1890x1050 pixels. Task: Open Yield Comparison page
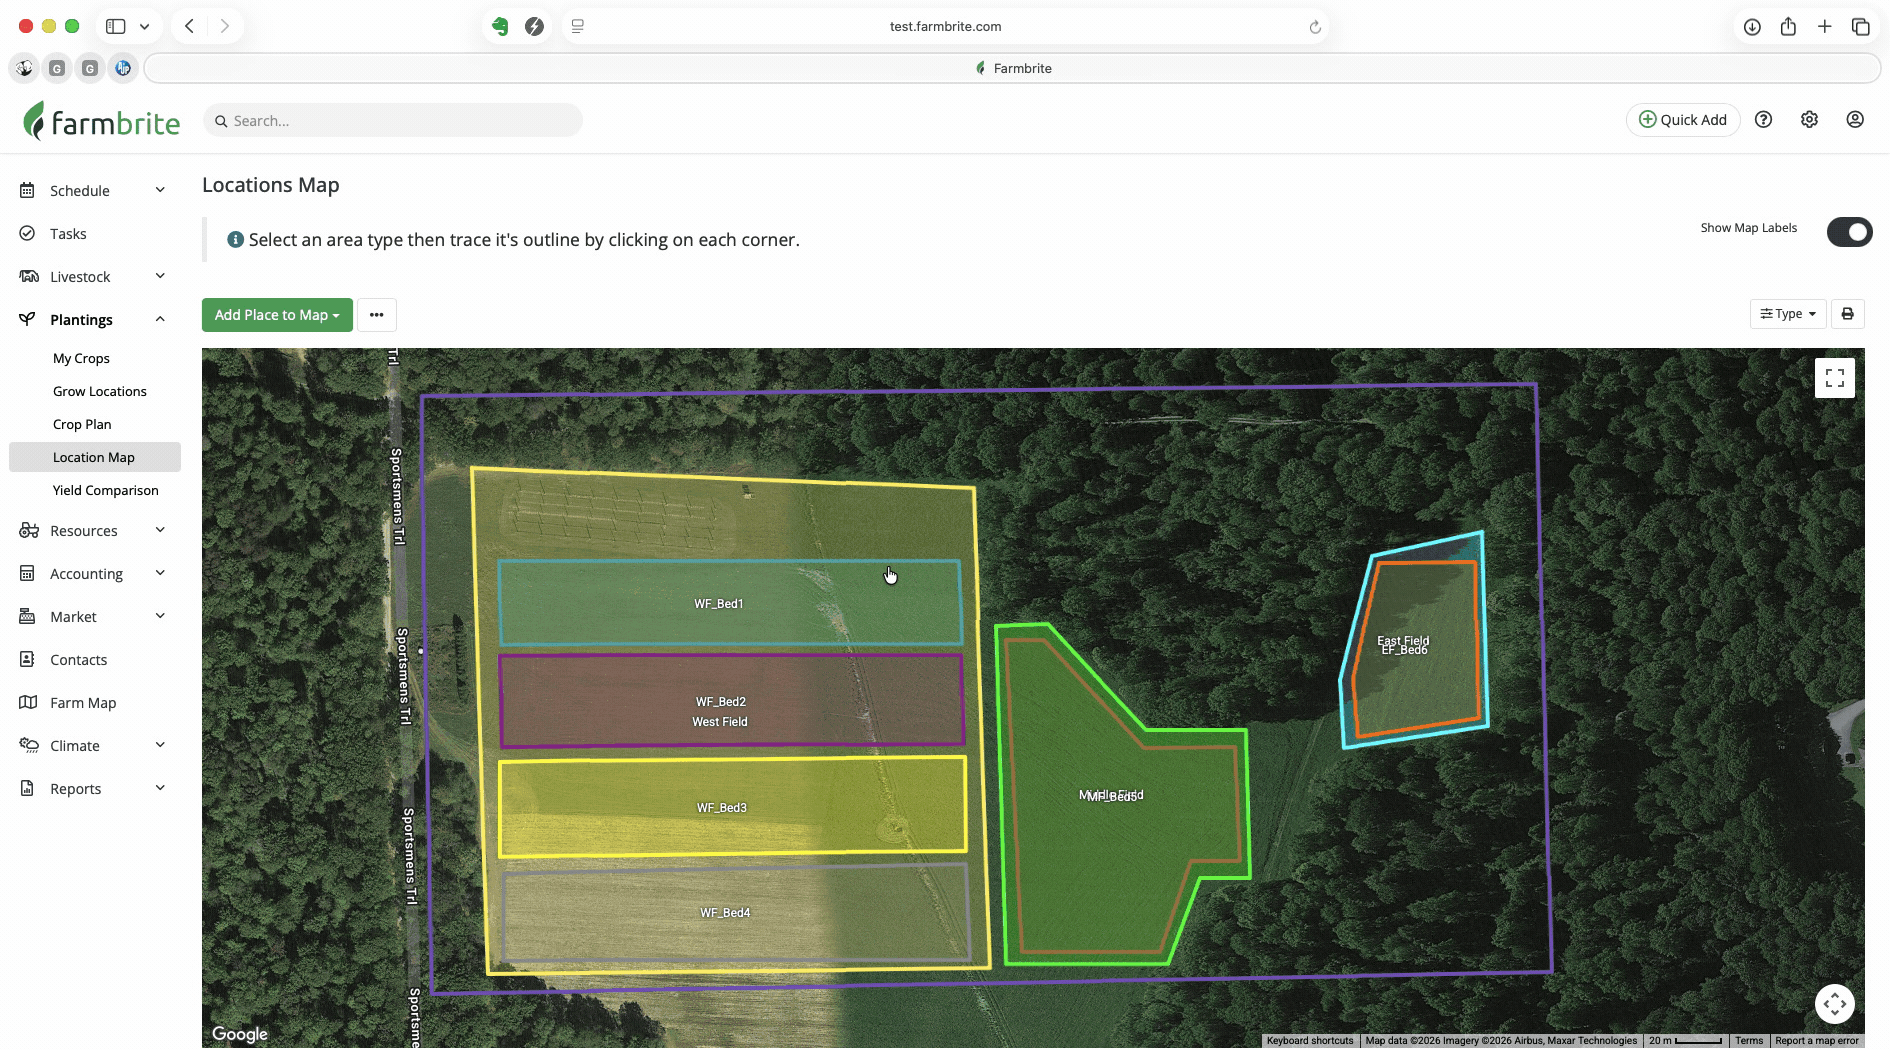(106, 490)
